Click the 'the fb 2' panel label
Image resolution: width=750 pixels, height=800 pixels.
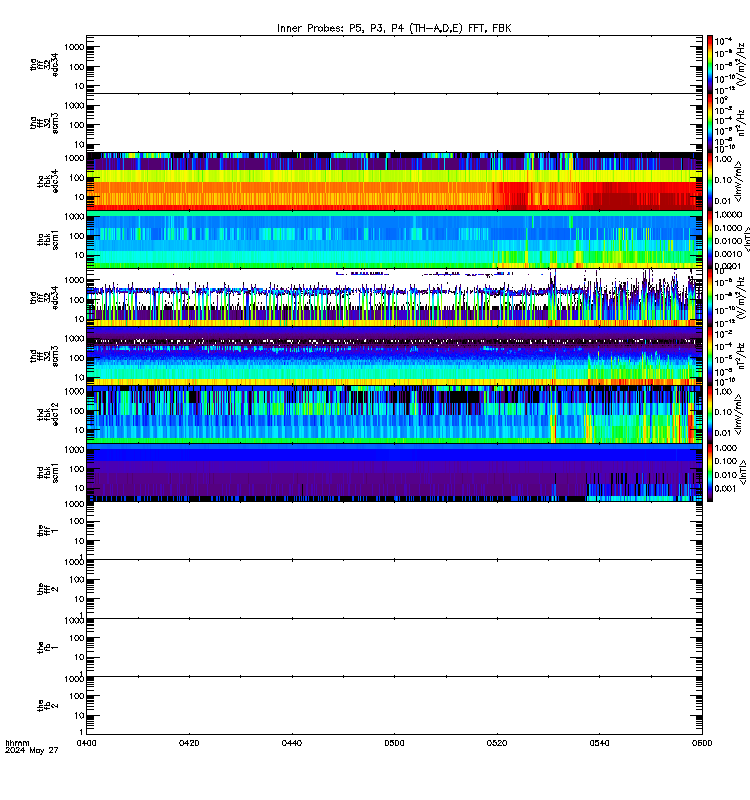point(48,706)
